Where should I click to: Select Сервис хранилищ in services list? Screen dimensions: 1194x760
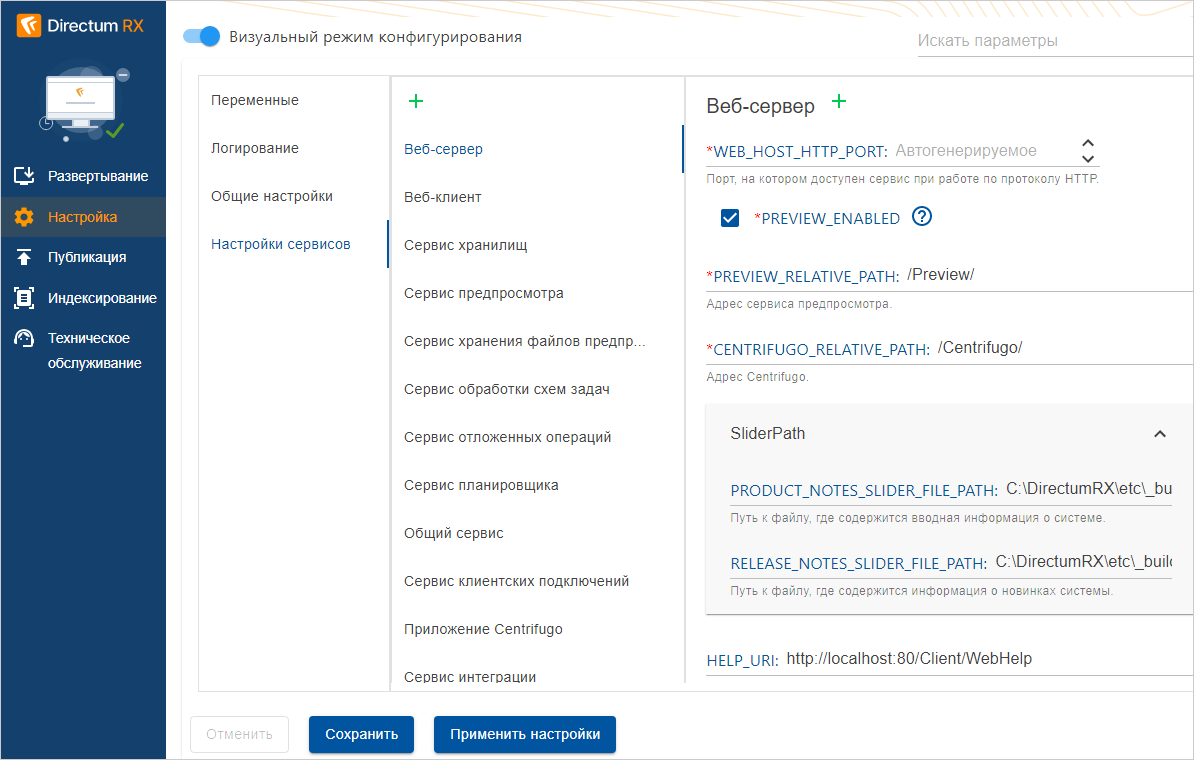tap(465, 245)
